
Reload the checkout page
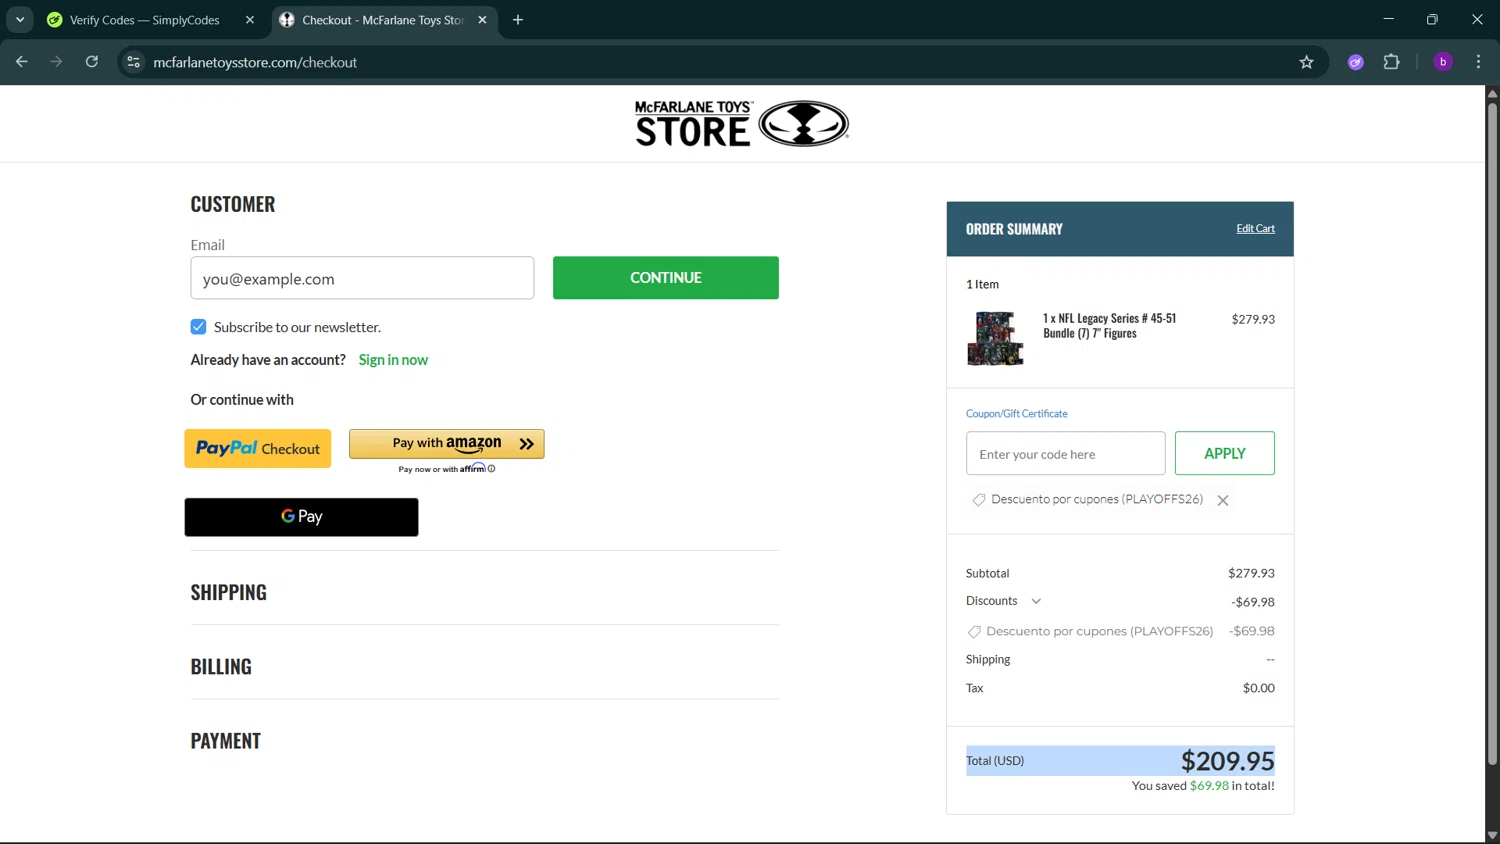click(92, 62)
